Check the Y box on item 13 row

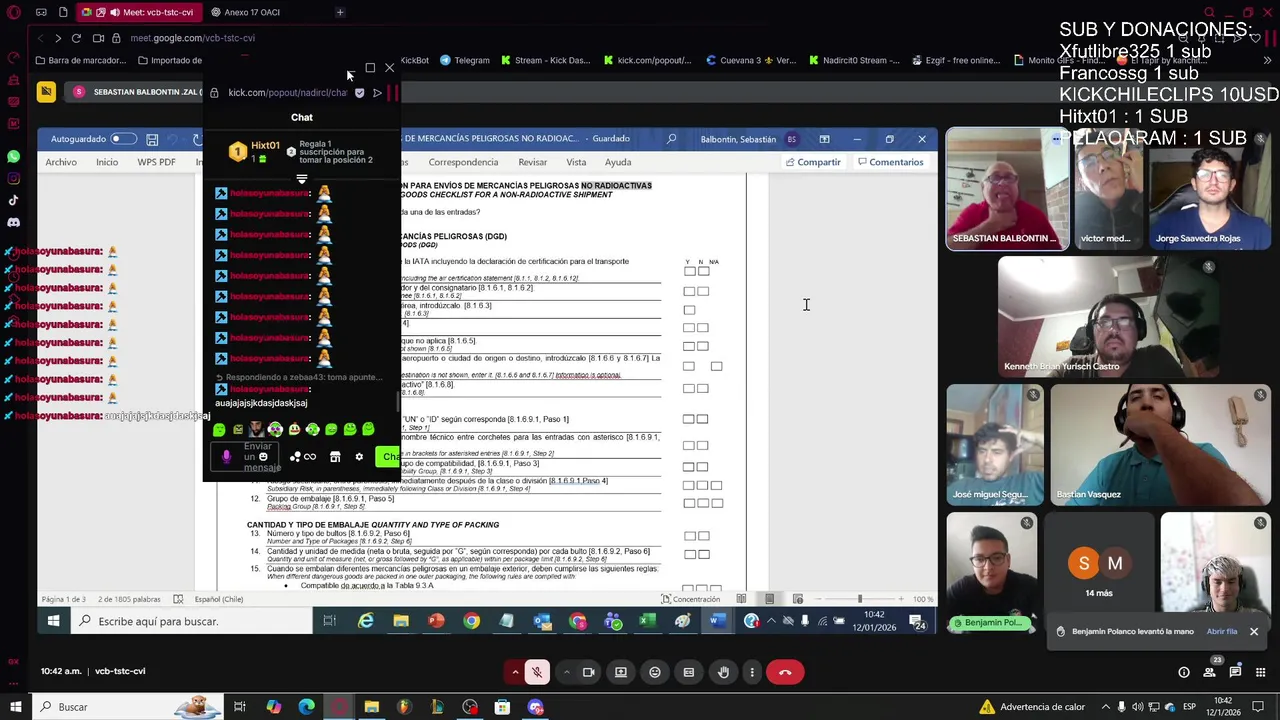pyautogui.click(x=689, y=536)
